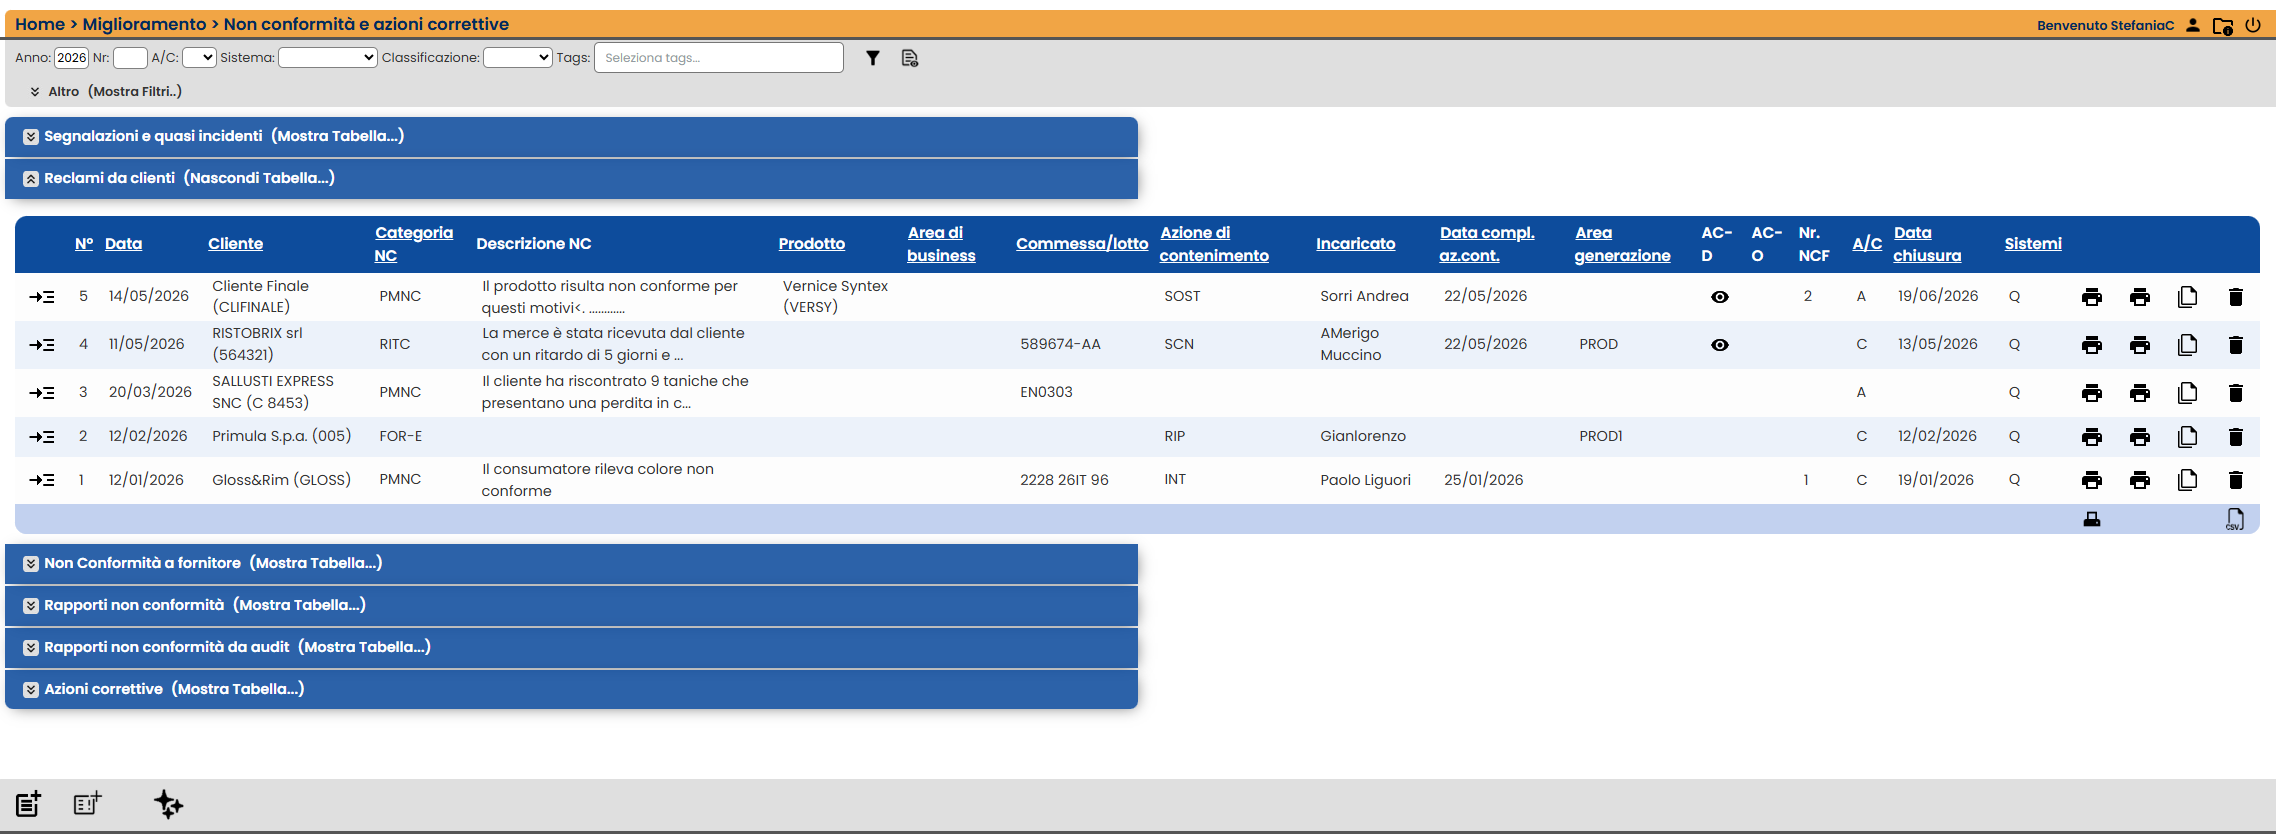Click the Anno field showing 2026
Screen dimensions: 2276x835
click(x=71, y=58)
